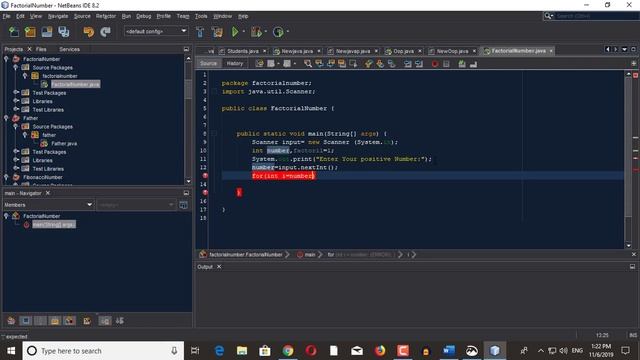Image resolution: width=640 pixels, height=360 pixels.
Task: Click the New Project toolbar icon
Action: pos(30,31)
